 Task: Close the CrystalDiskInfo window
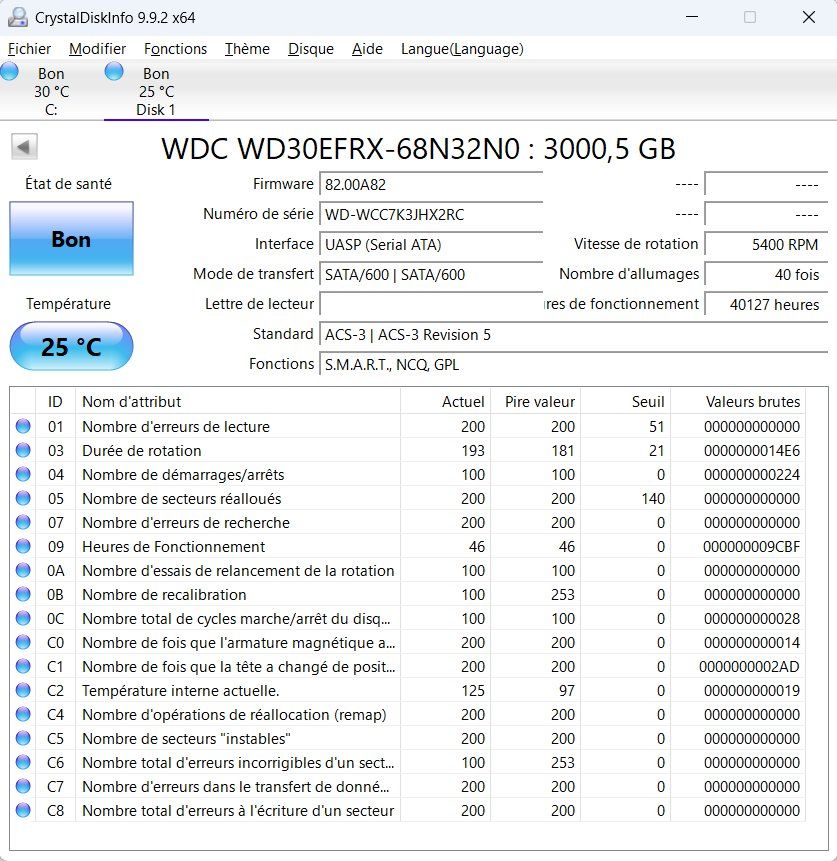pos(808,17)
